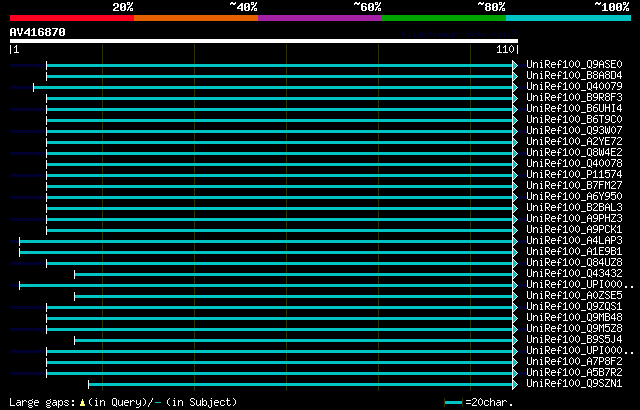Viewport: 640px width, 410px height.
Task: Open hit UniRef100_B9R8F3
Action: point(574,98)
